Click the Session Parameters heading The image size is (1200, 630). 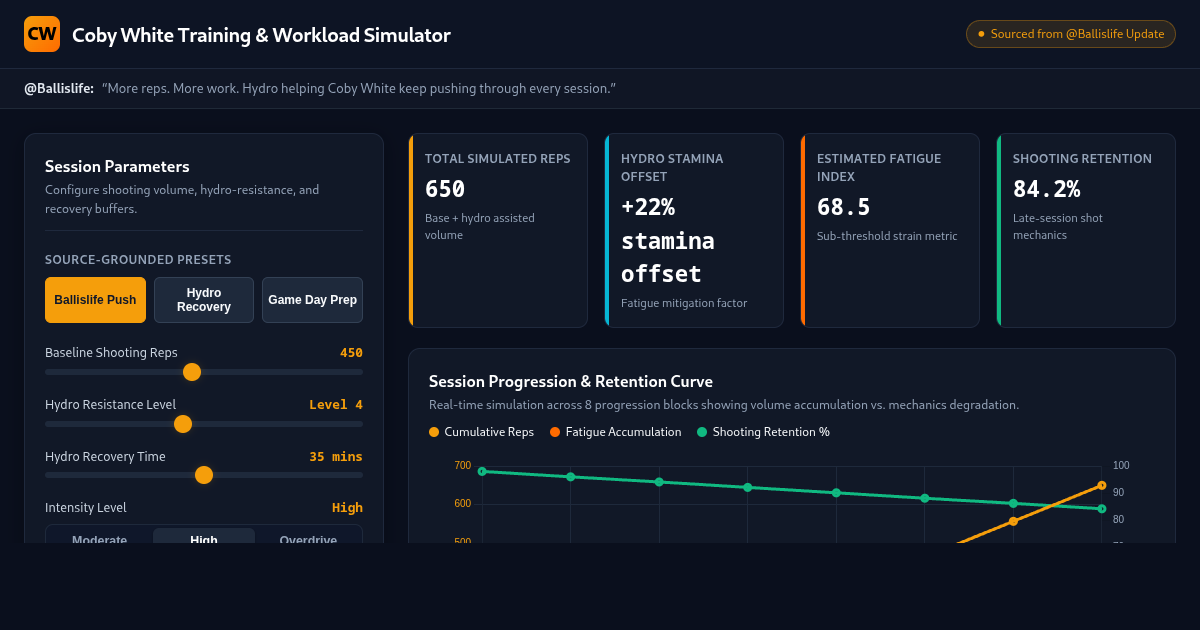[117, 167]
